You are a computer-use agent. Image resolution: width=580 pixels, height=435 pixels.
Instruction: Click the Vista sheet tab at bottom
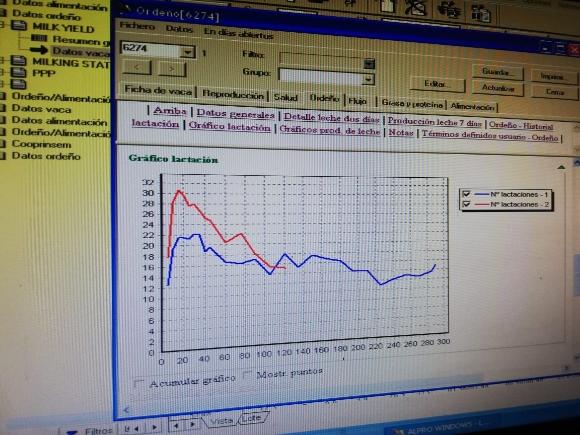[221, 421]
